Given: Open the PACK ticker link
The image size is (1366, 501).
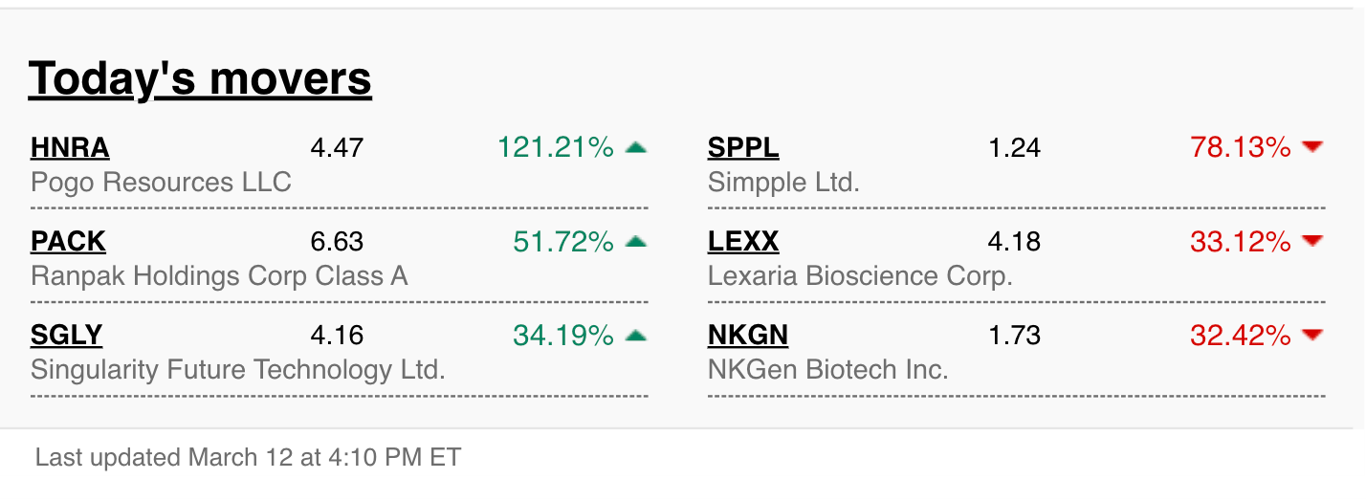Looking at the screenshot, I should [68, 242].
